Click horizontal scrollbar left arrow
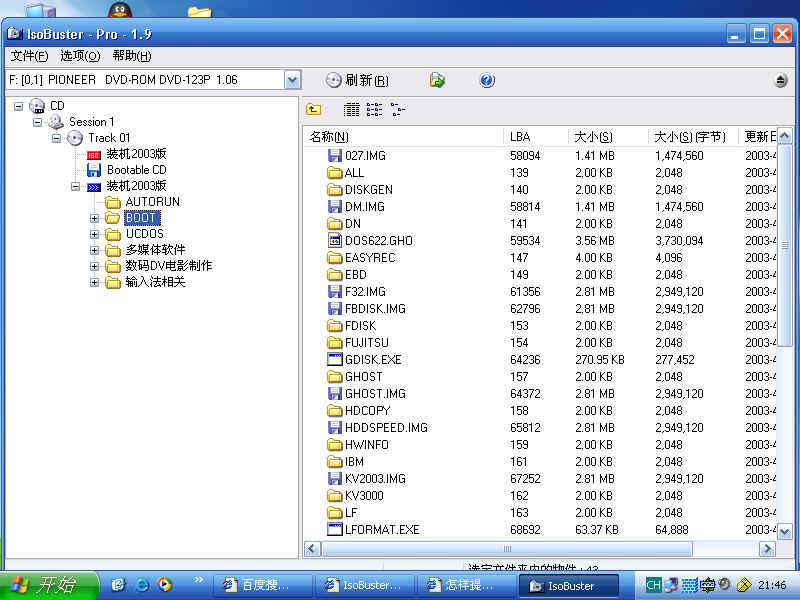 tap(312, 549)
